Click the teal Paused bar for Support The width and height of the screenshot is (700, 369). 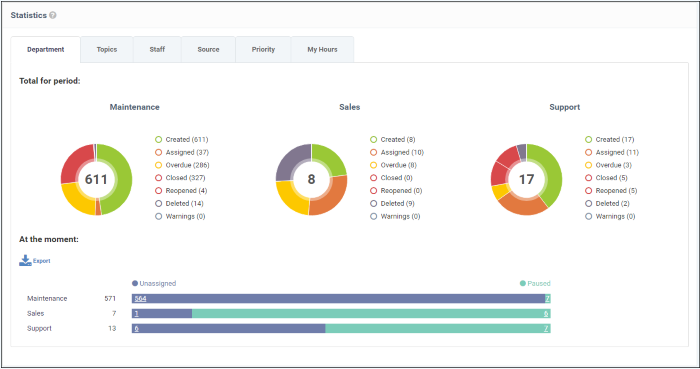[438, 329]
